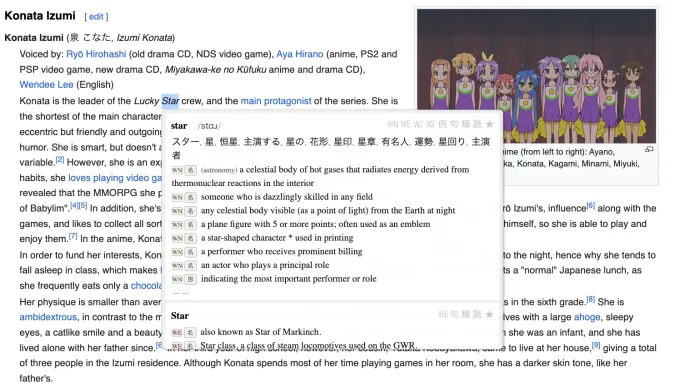Click the 読 reading button in the lowercase star entry header
The image size is (675, 388).
[x=477, y=124]
